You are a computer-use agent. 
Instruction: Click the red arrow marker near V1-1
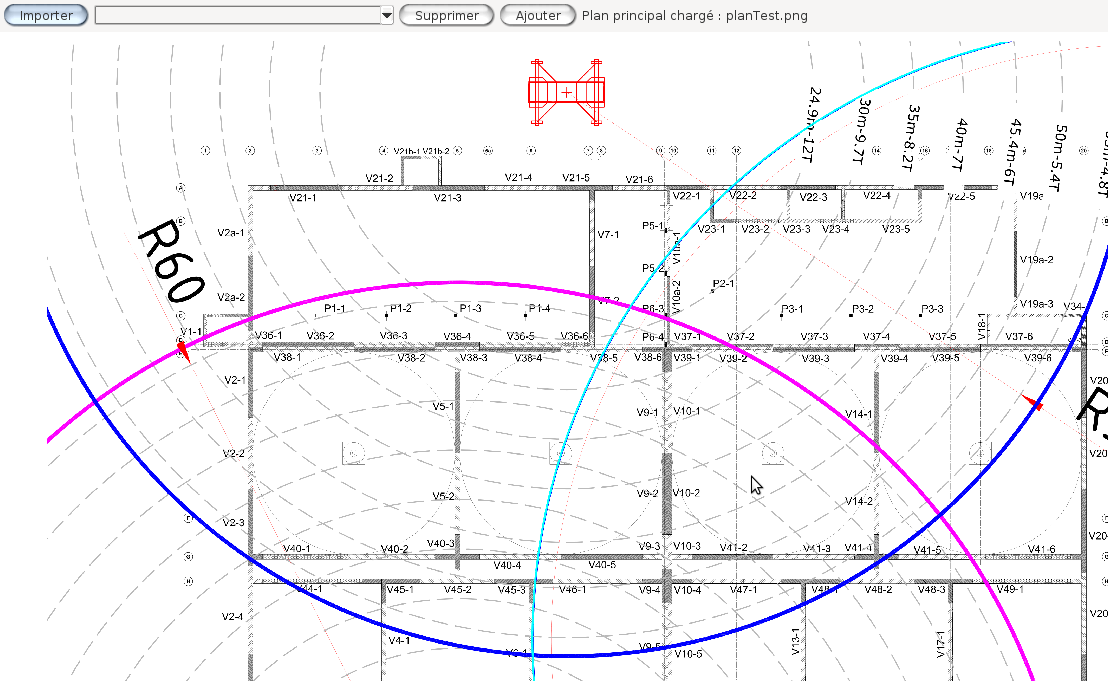click(183, 349)
